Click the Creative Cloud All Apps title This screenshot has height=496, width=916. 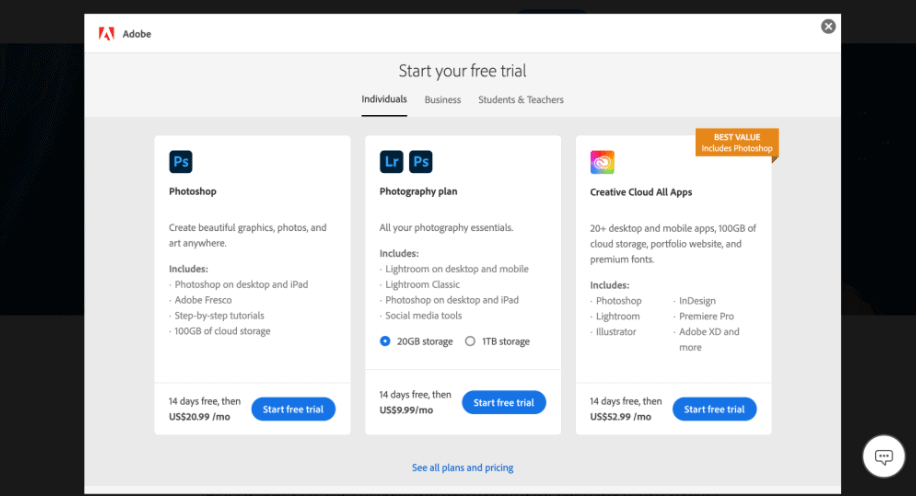(x=641, y=192)
